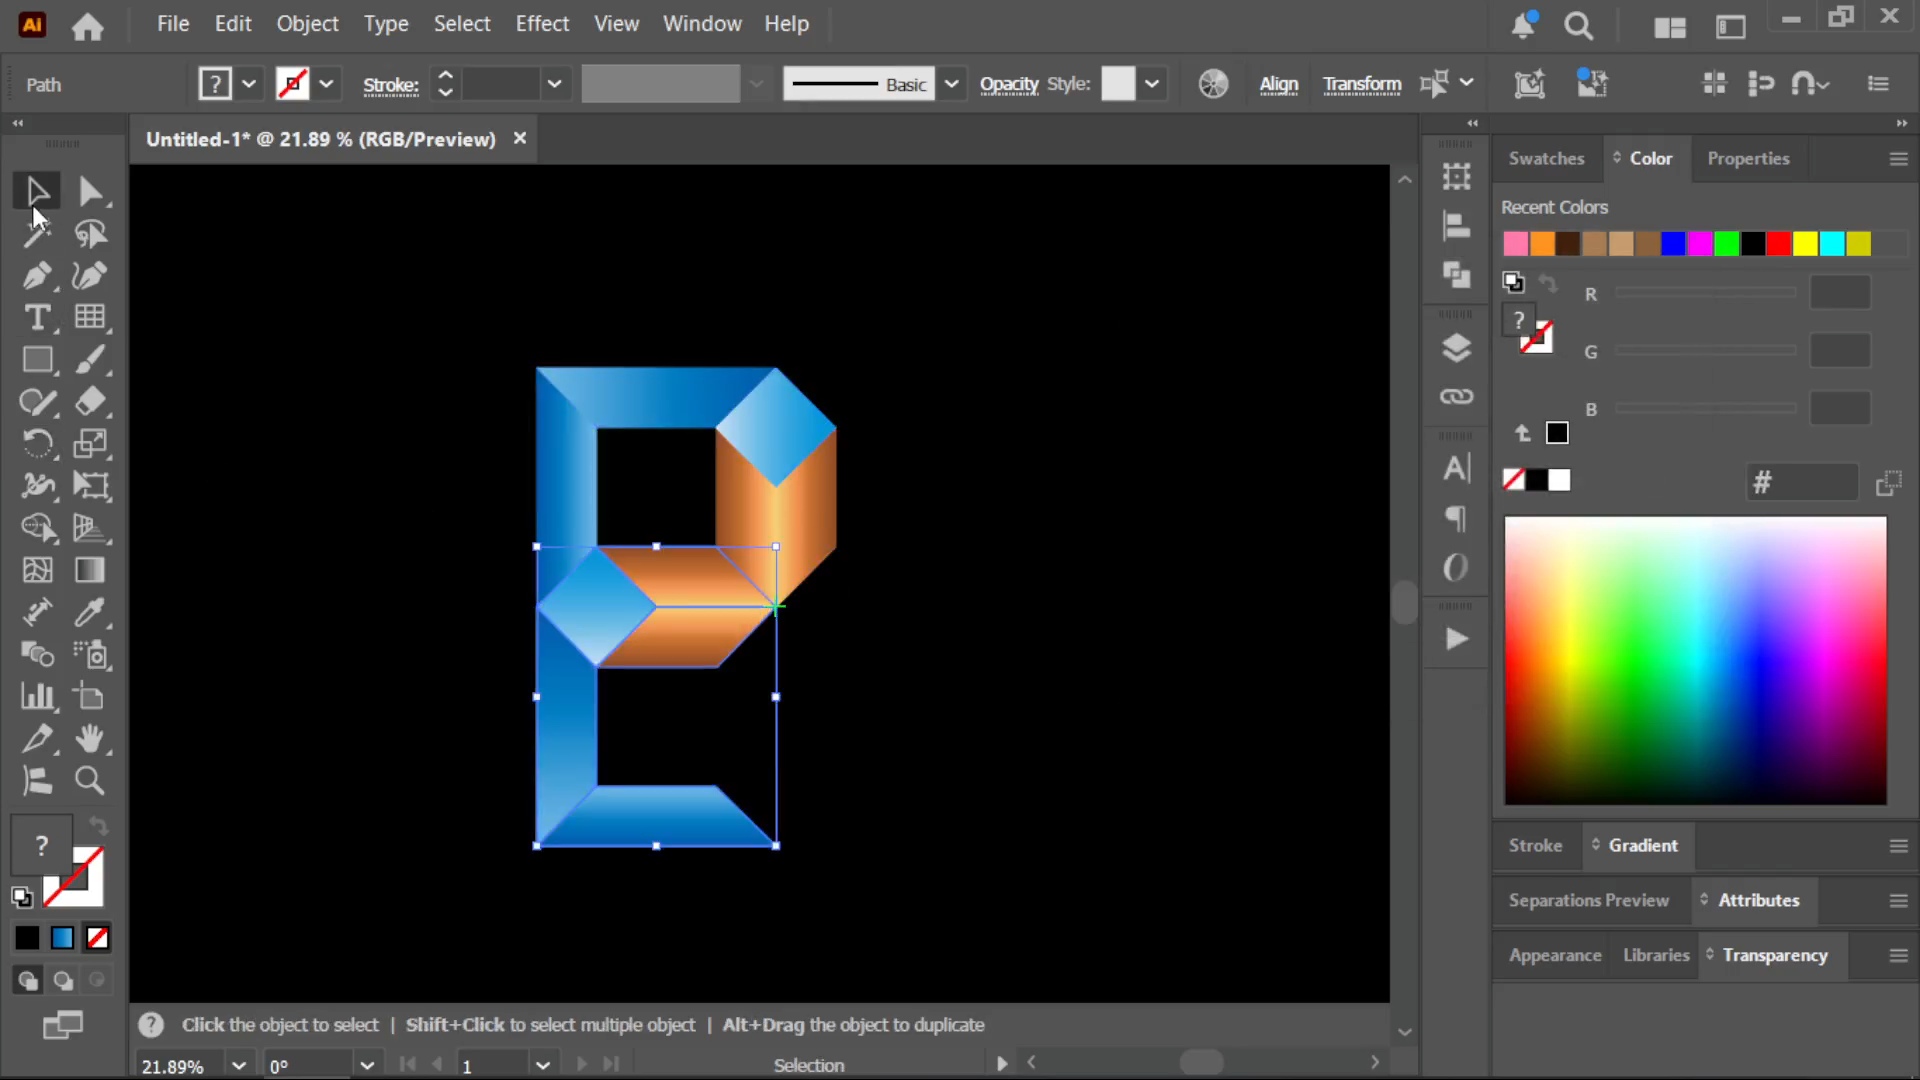The image size is (1920, 1080).
Task: Open the Effect menu
Action: click(x=542, y=24)
